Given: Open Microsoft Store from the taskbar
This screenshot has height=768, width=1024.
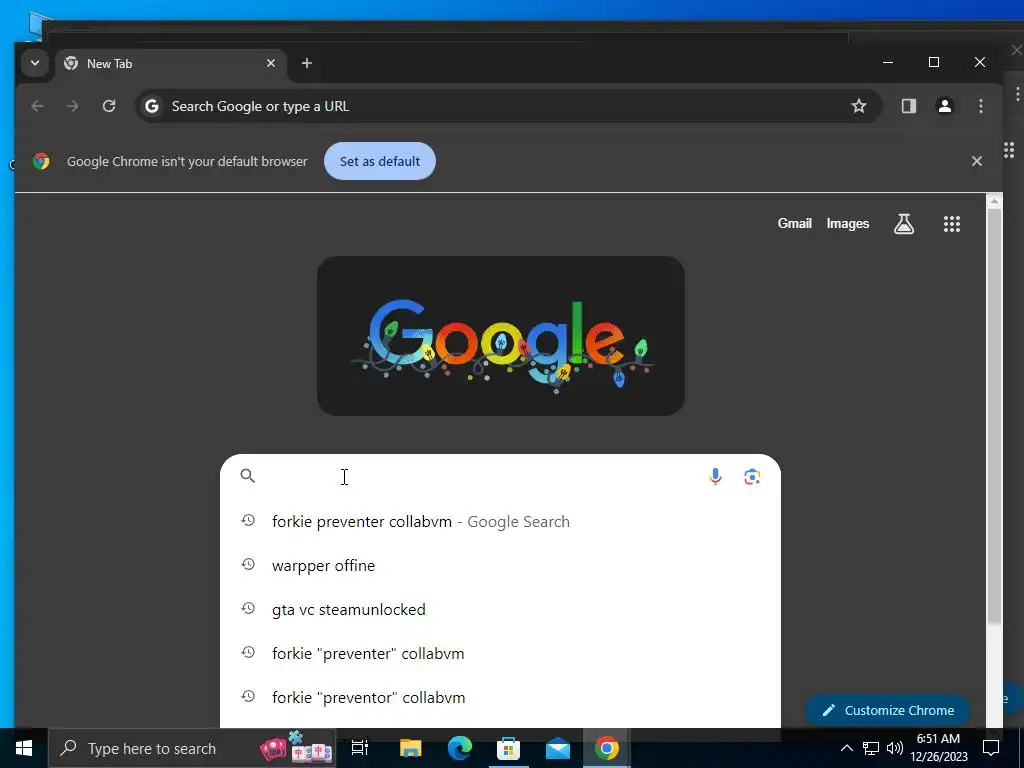Looking at the screenshot, I should tap(508, 748).
